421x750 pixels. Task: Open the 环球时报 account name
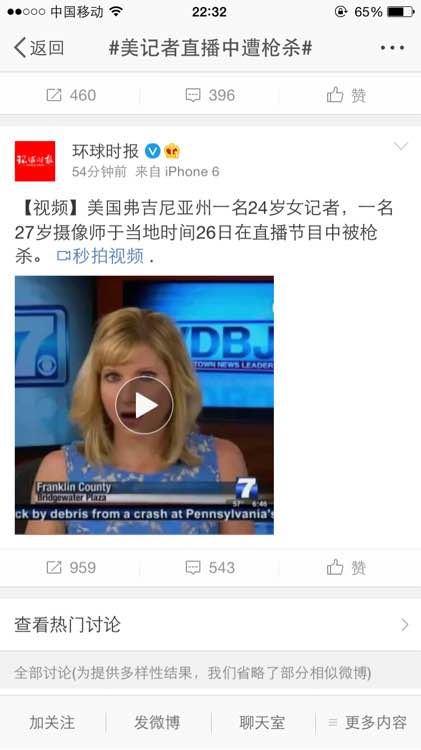pyautogui.click(x=105, y=151)
